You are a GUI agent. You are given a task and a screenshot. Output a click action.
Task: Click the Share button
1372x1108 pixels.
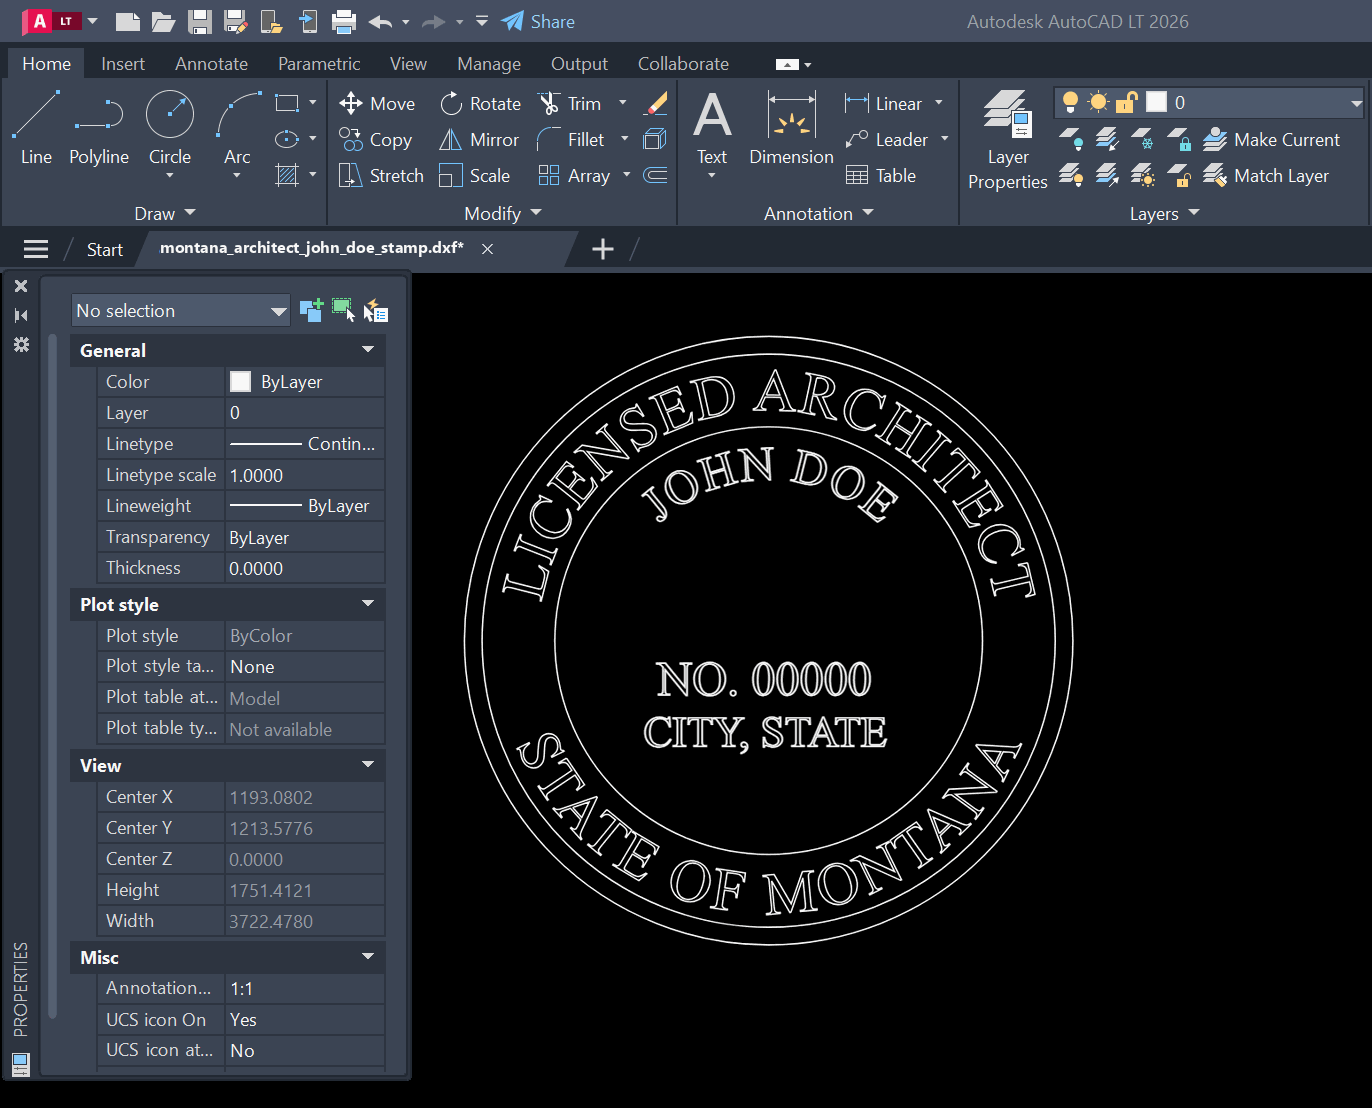[x=538, y=21]
